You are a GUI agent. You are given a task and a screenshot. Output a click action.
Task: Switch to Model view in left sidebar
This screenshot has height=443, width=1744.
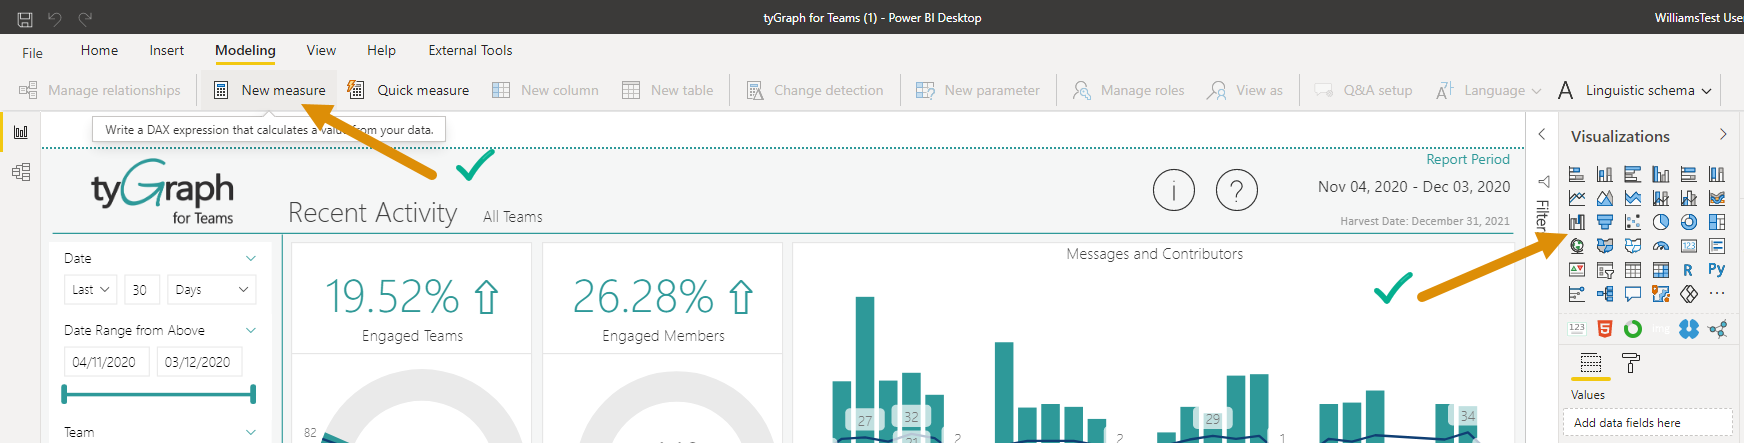click(21, 172)
